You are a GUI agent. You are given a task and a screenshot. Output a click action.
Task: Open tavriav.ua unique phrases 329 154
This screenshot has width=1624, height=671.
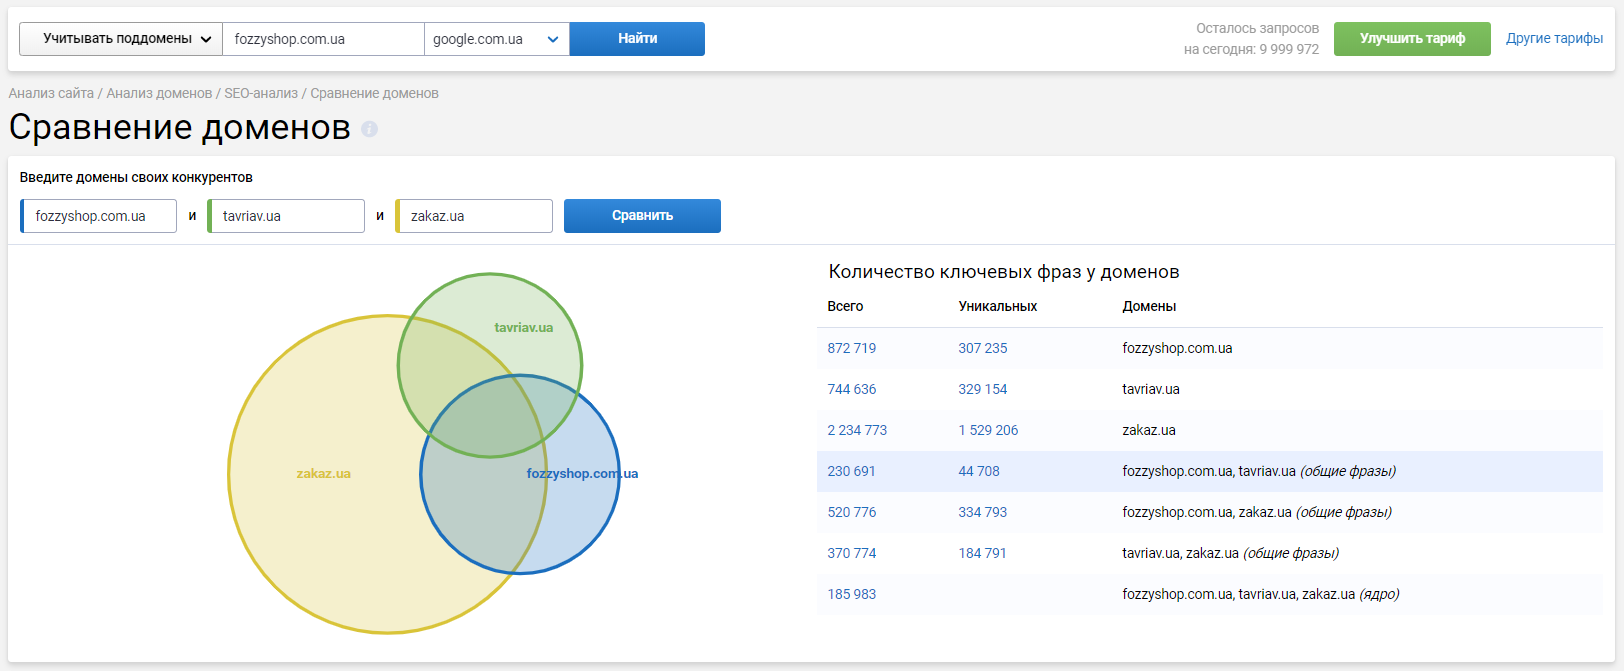click(x=982, y=389)
